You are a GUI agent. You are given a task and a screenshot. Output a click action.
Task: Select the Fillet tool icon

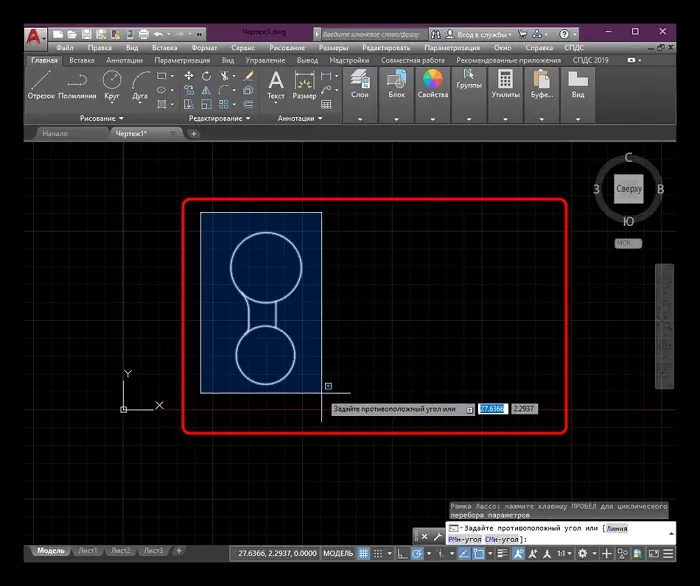click(224, 91)
